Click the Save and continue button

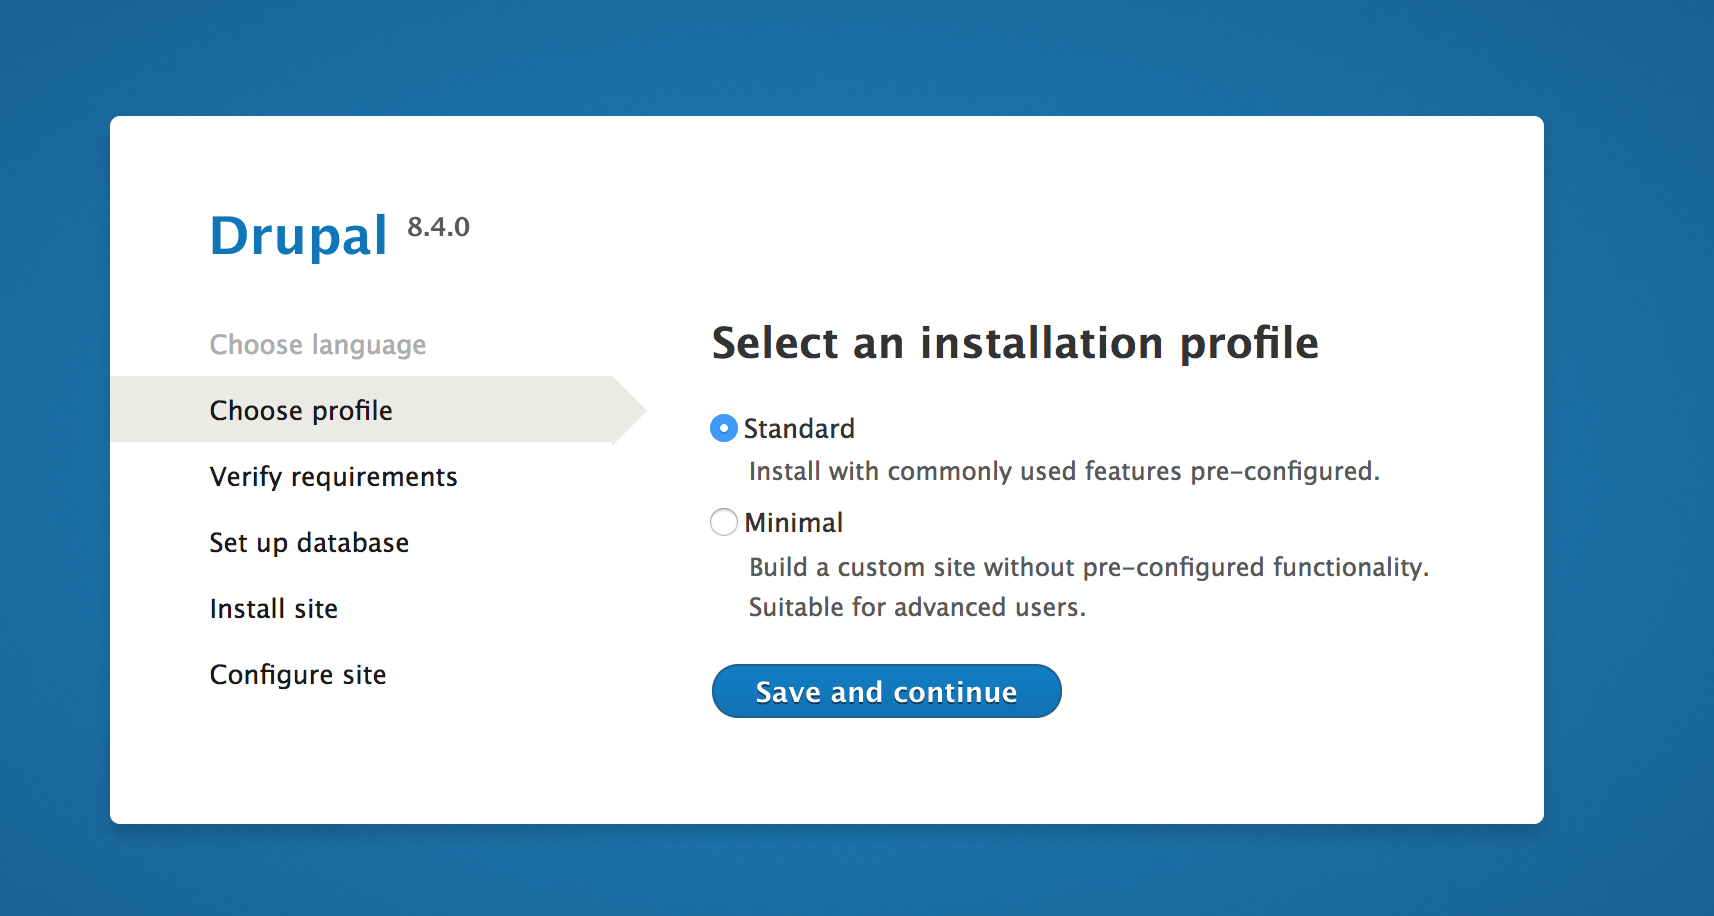pos(886,691)
